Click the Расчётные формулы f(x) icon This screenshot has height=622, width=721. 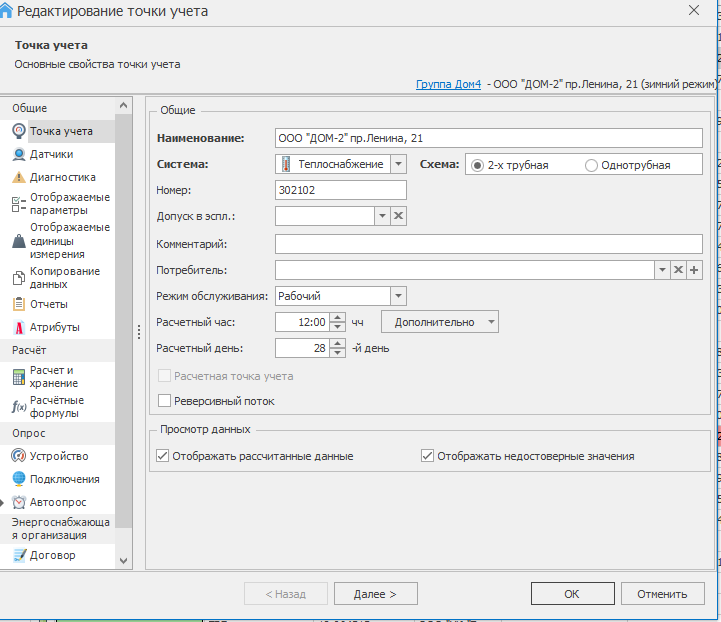(19, 406)
